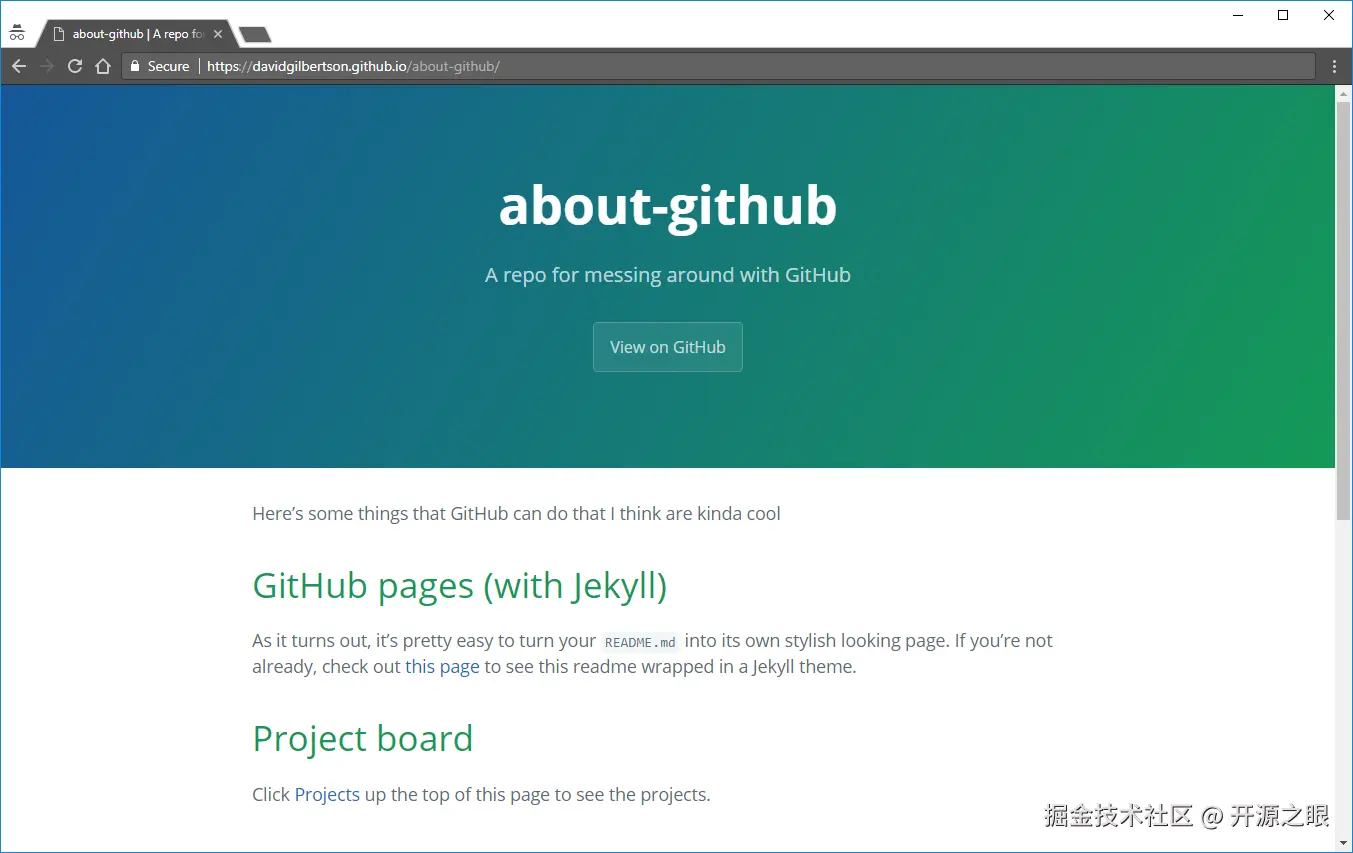Click the README.md inline code text
Image resolution: width=1353 pixels, height=853 pixels.
640,642
